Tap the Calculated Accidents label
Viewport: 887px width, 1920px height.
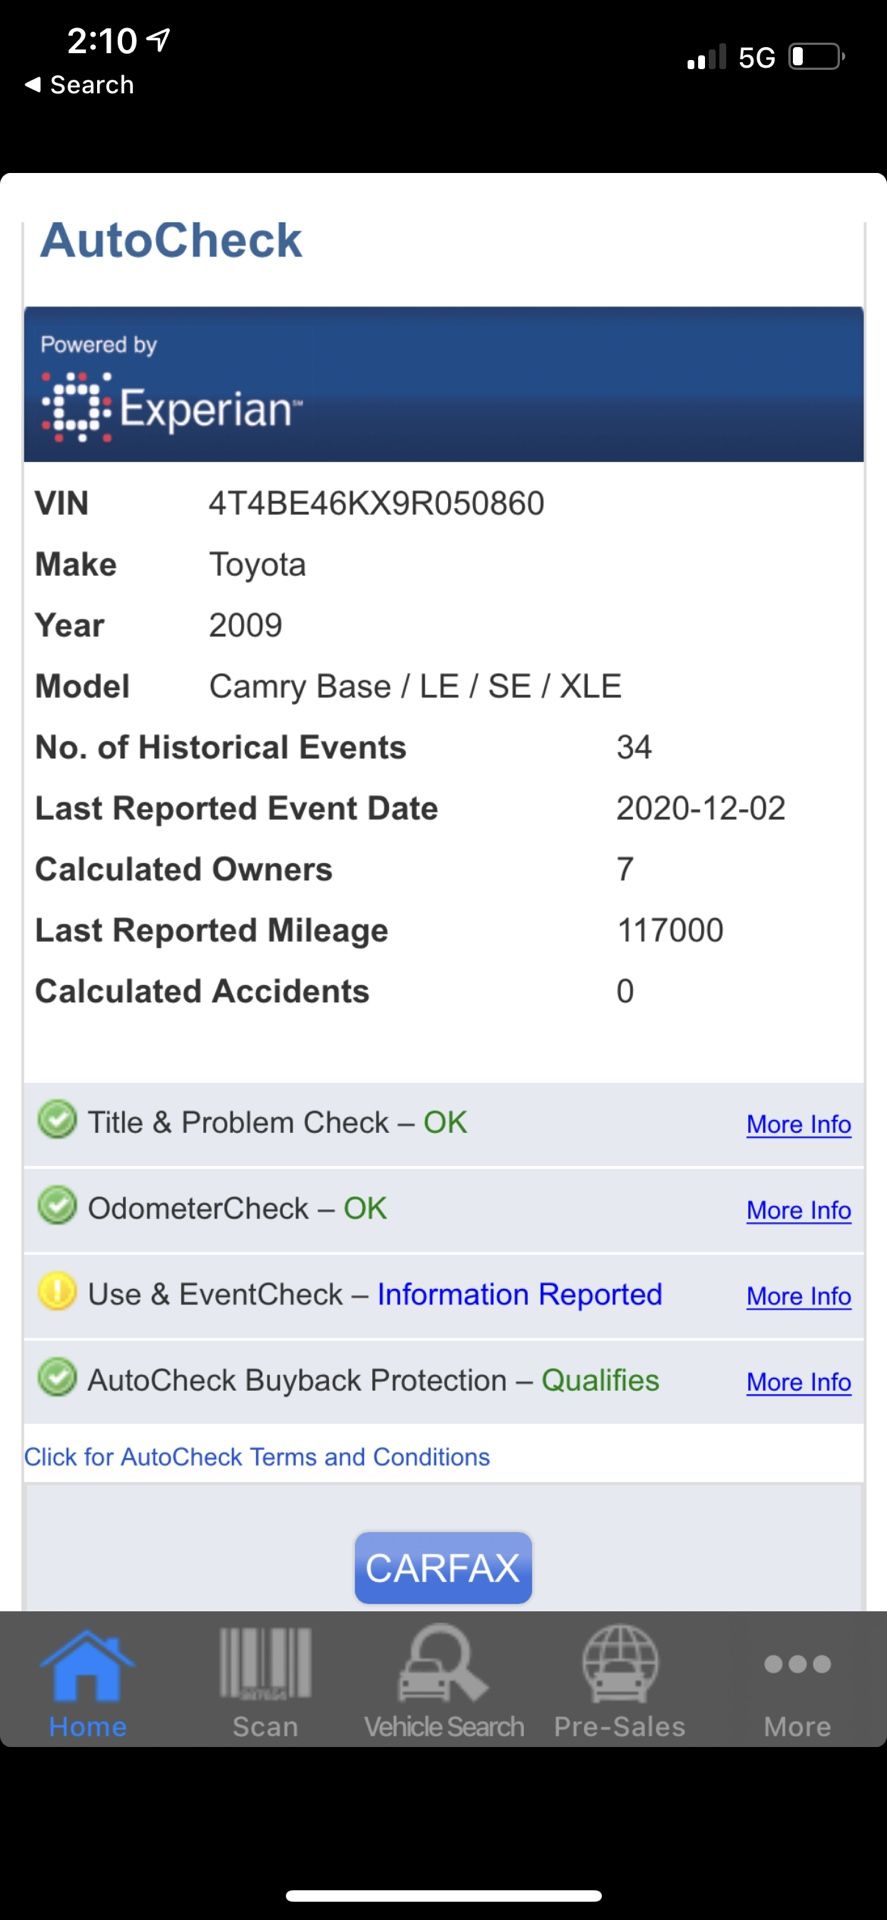click(x=202, y=992)
